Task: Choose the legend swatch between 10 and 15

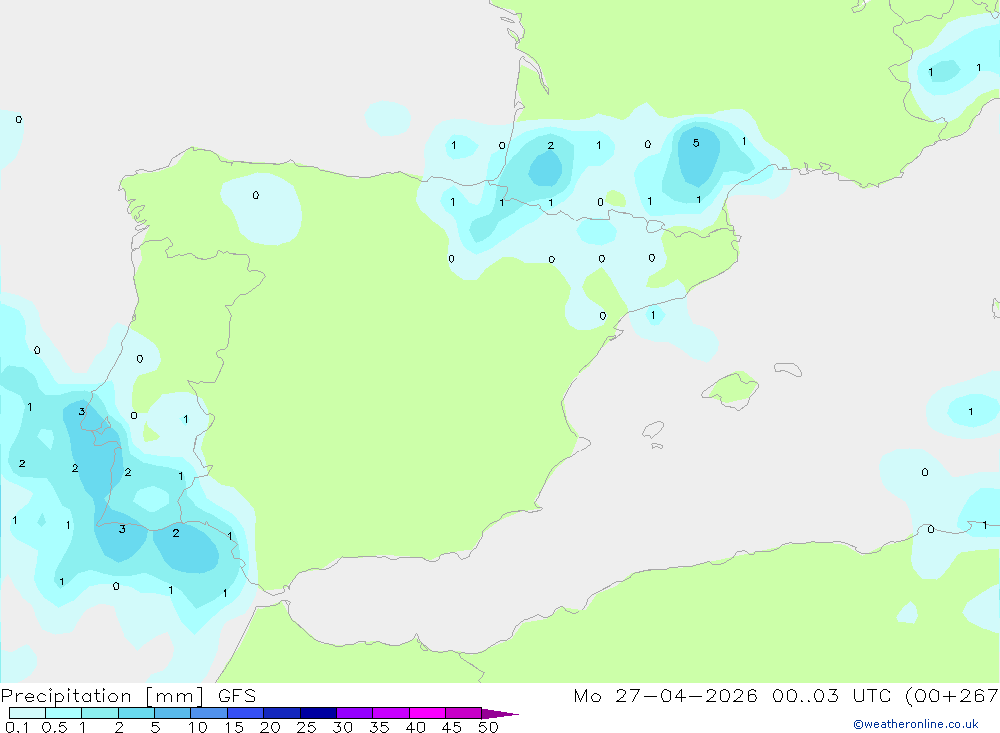Action: click(x=209, y=713)
